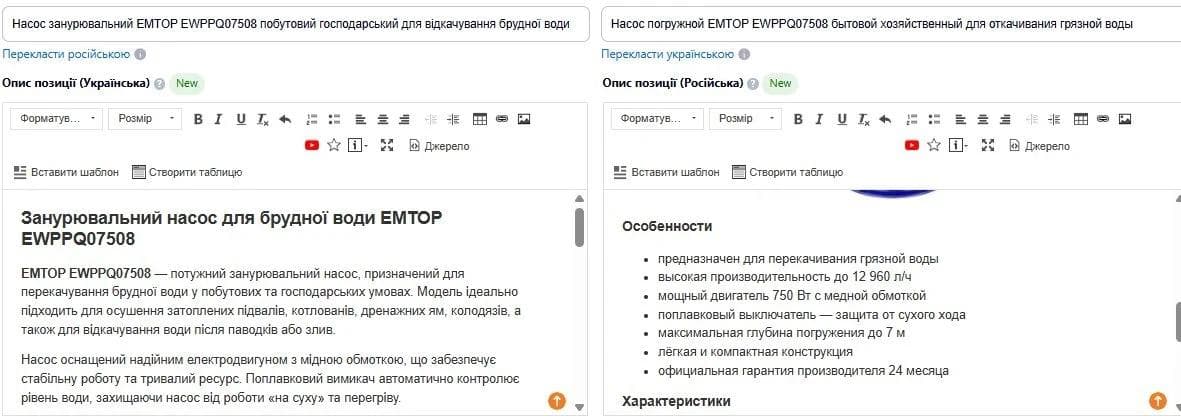This screenshot has width=1181, height=416.
Task: Align text right in the Ukrainian editor
Action: click(404, 119)
